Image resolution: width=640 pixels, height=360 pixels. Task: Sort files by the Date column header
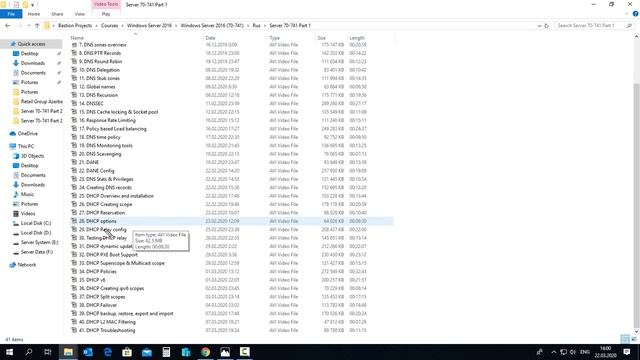click(210, 38)
